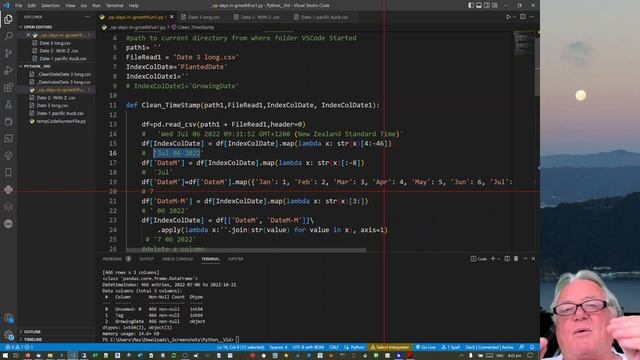Start 'Go Live' server from status bar

[425, 347]
